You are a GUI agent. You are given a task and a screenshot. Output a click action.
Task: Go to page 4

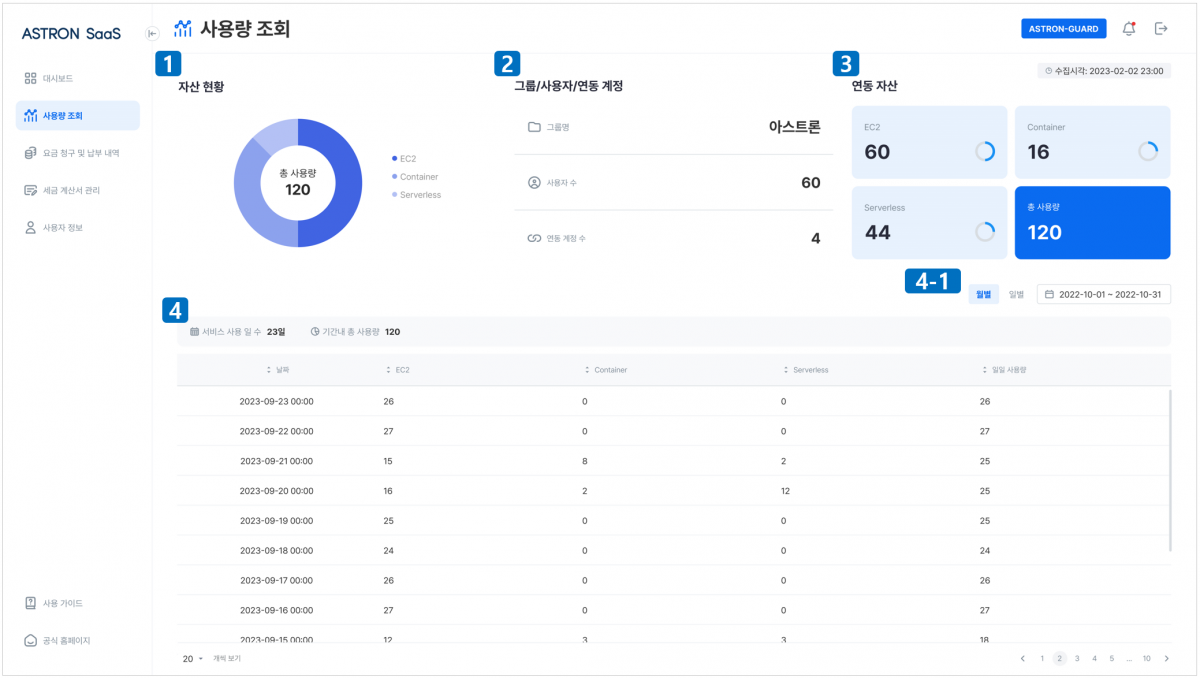point(1094,658)
